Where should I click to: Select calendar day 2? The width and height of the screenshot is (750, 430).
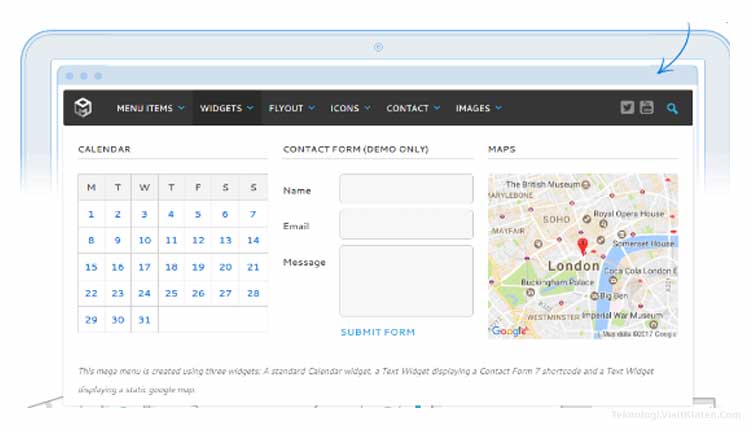coord(118,214)
